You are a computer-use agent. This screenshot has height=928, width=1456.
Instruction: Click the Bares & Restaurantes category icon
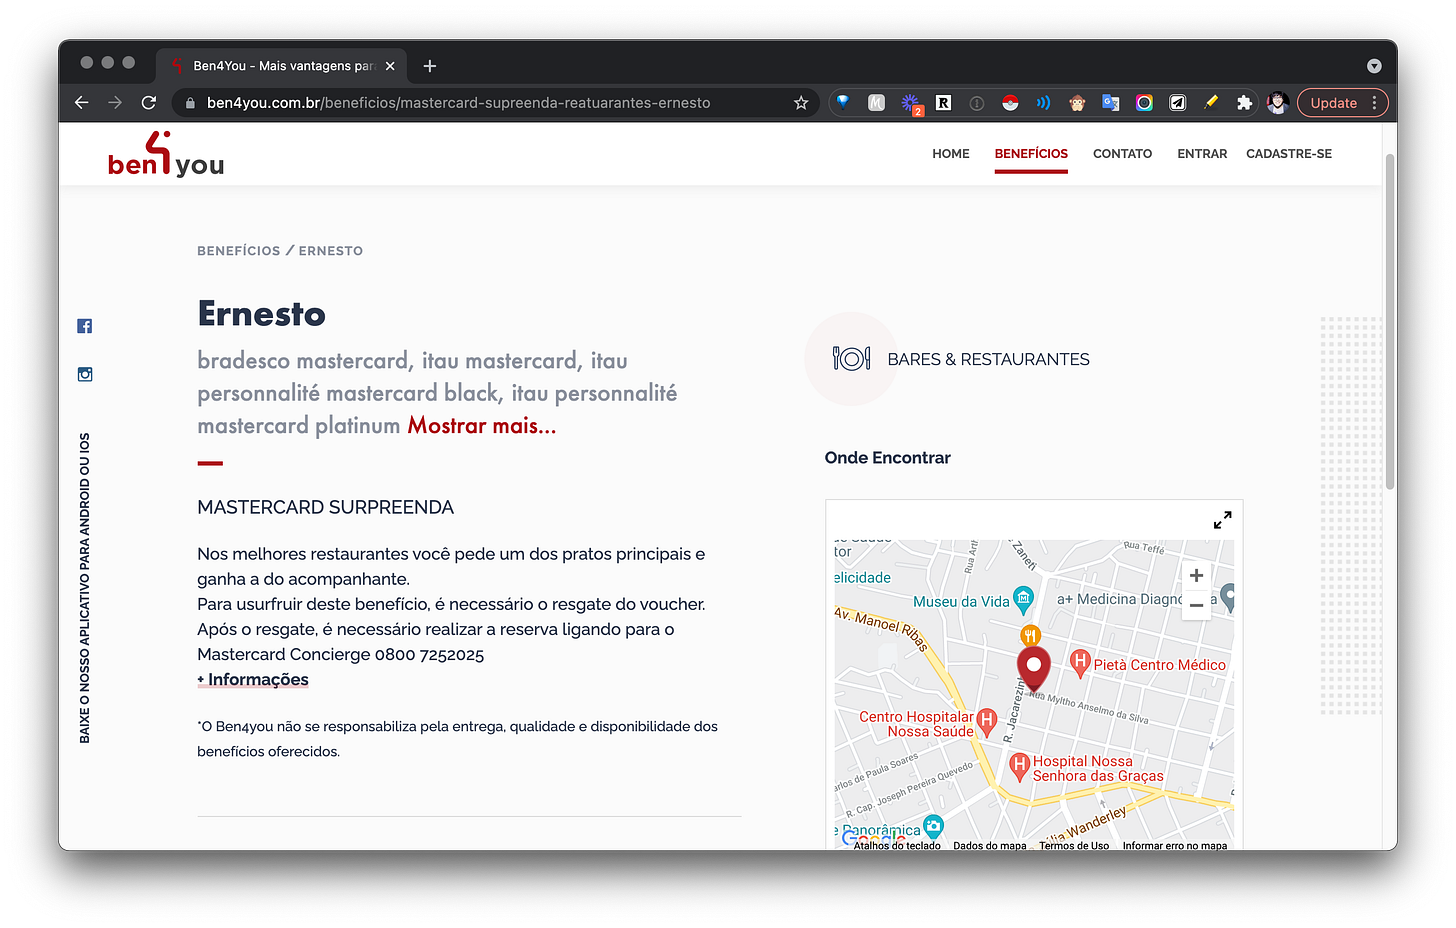tap(851, 358)
